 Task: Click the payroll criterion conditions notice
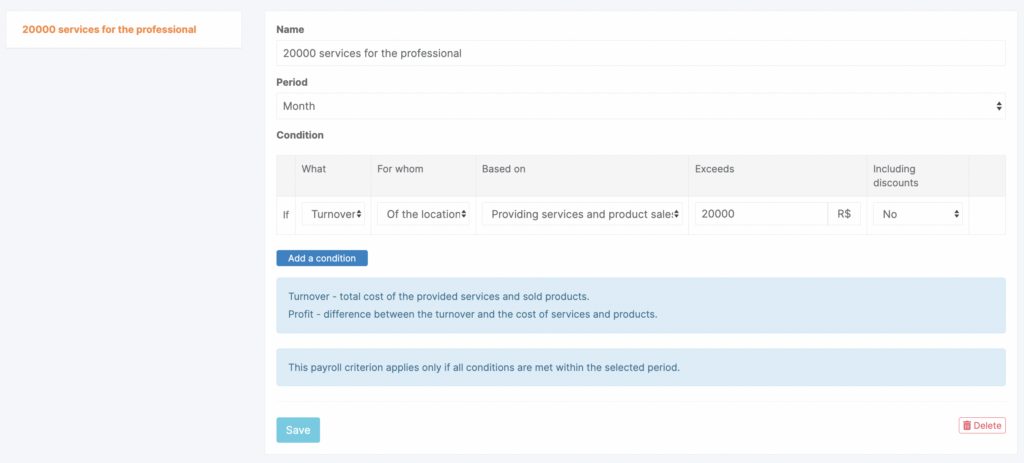click(640, 367)
